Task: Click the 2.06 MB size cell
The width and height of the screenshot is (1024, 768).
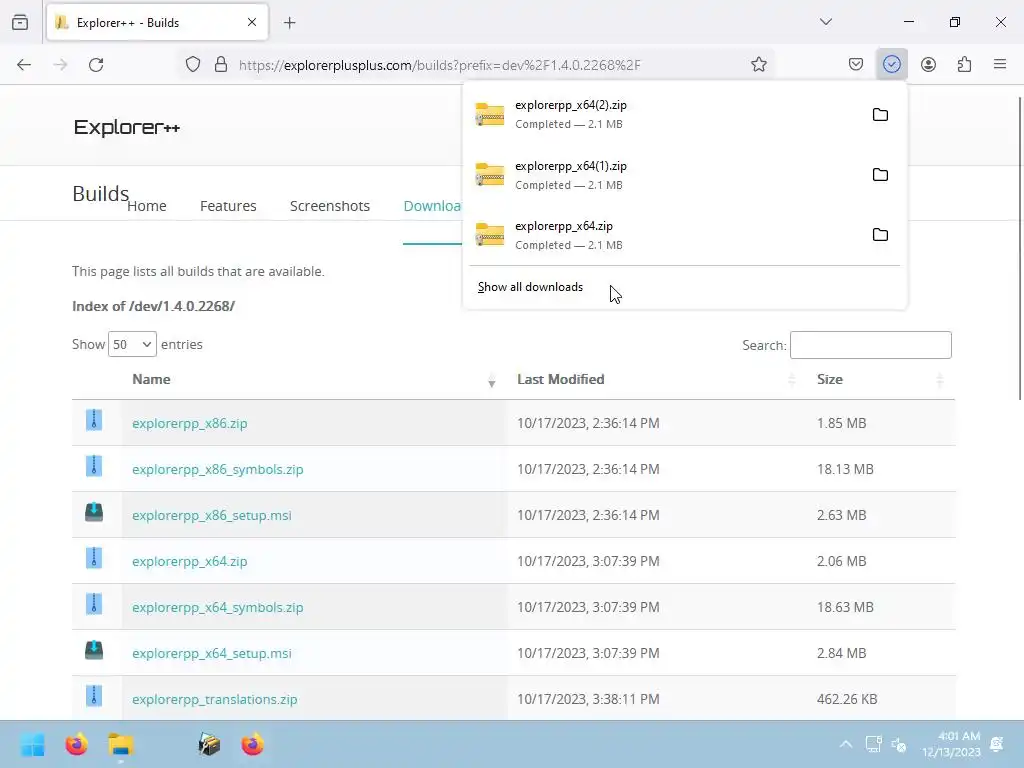Action: 841,562
